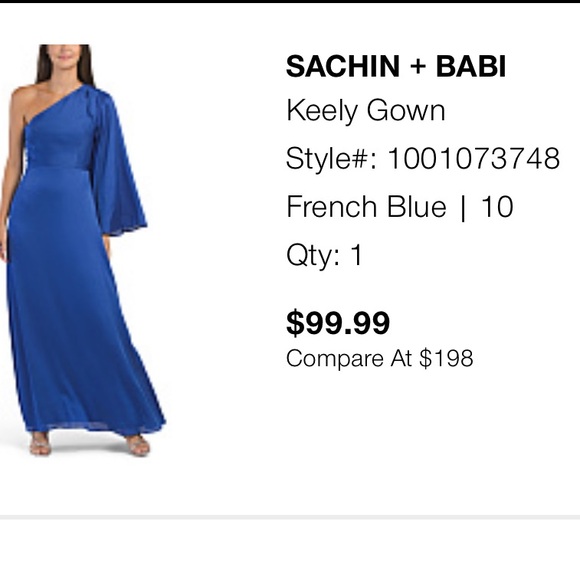Open the blue gown product thumbnail
This screenshot has width=580, height=580.
83,250
